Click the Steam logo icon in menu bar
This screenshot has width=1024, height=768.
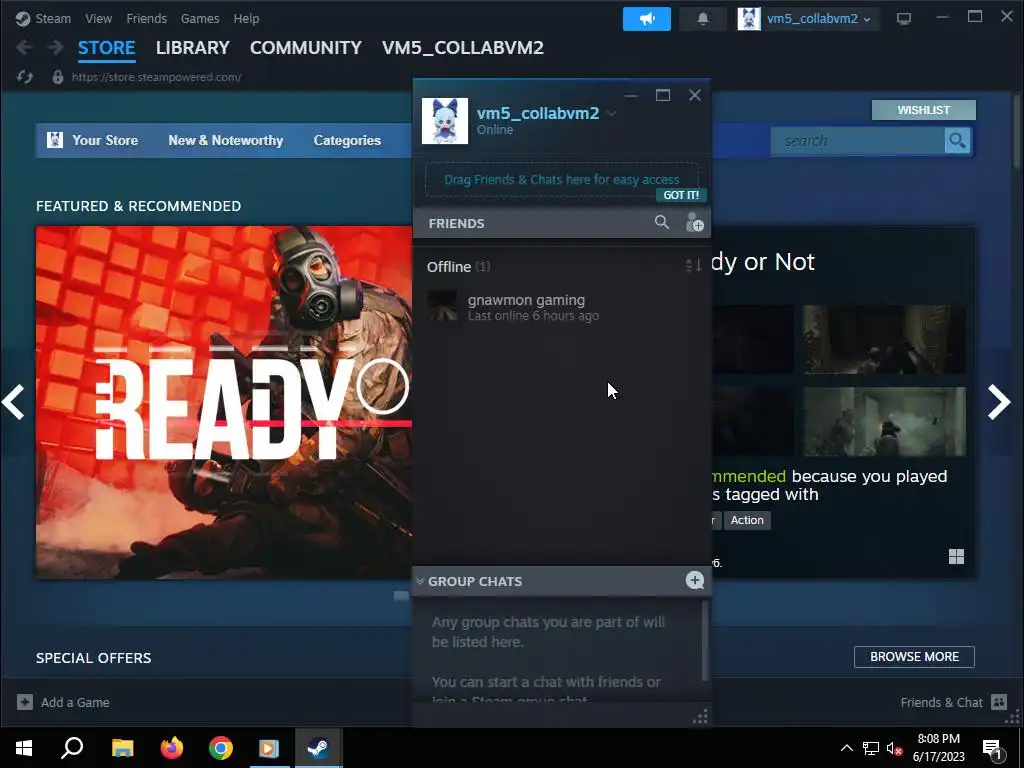click(23, 18)
